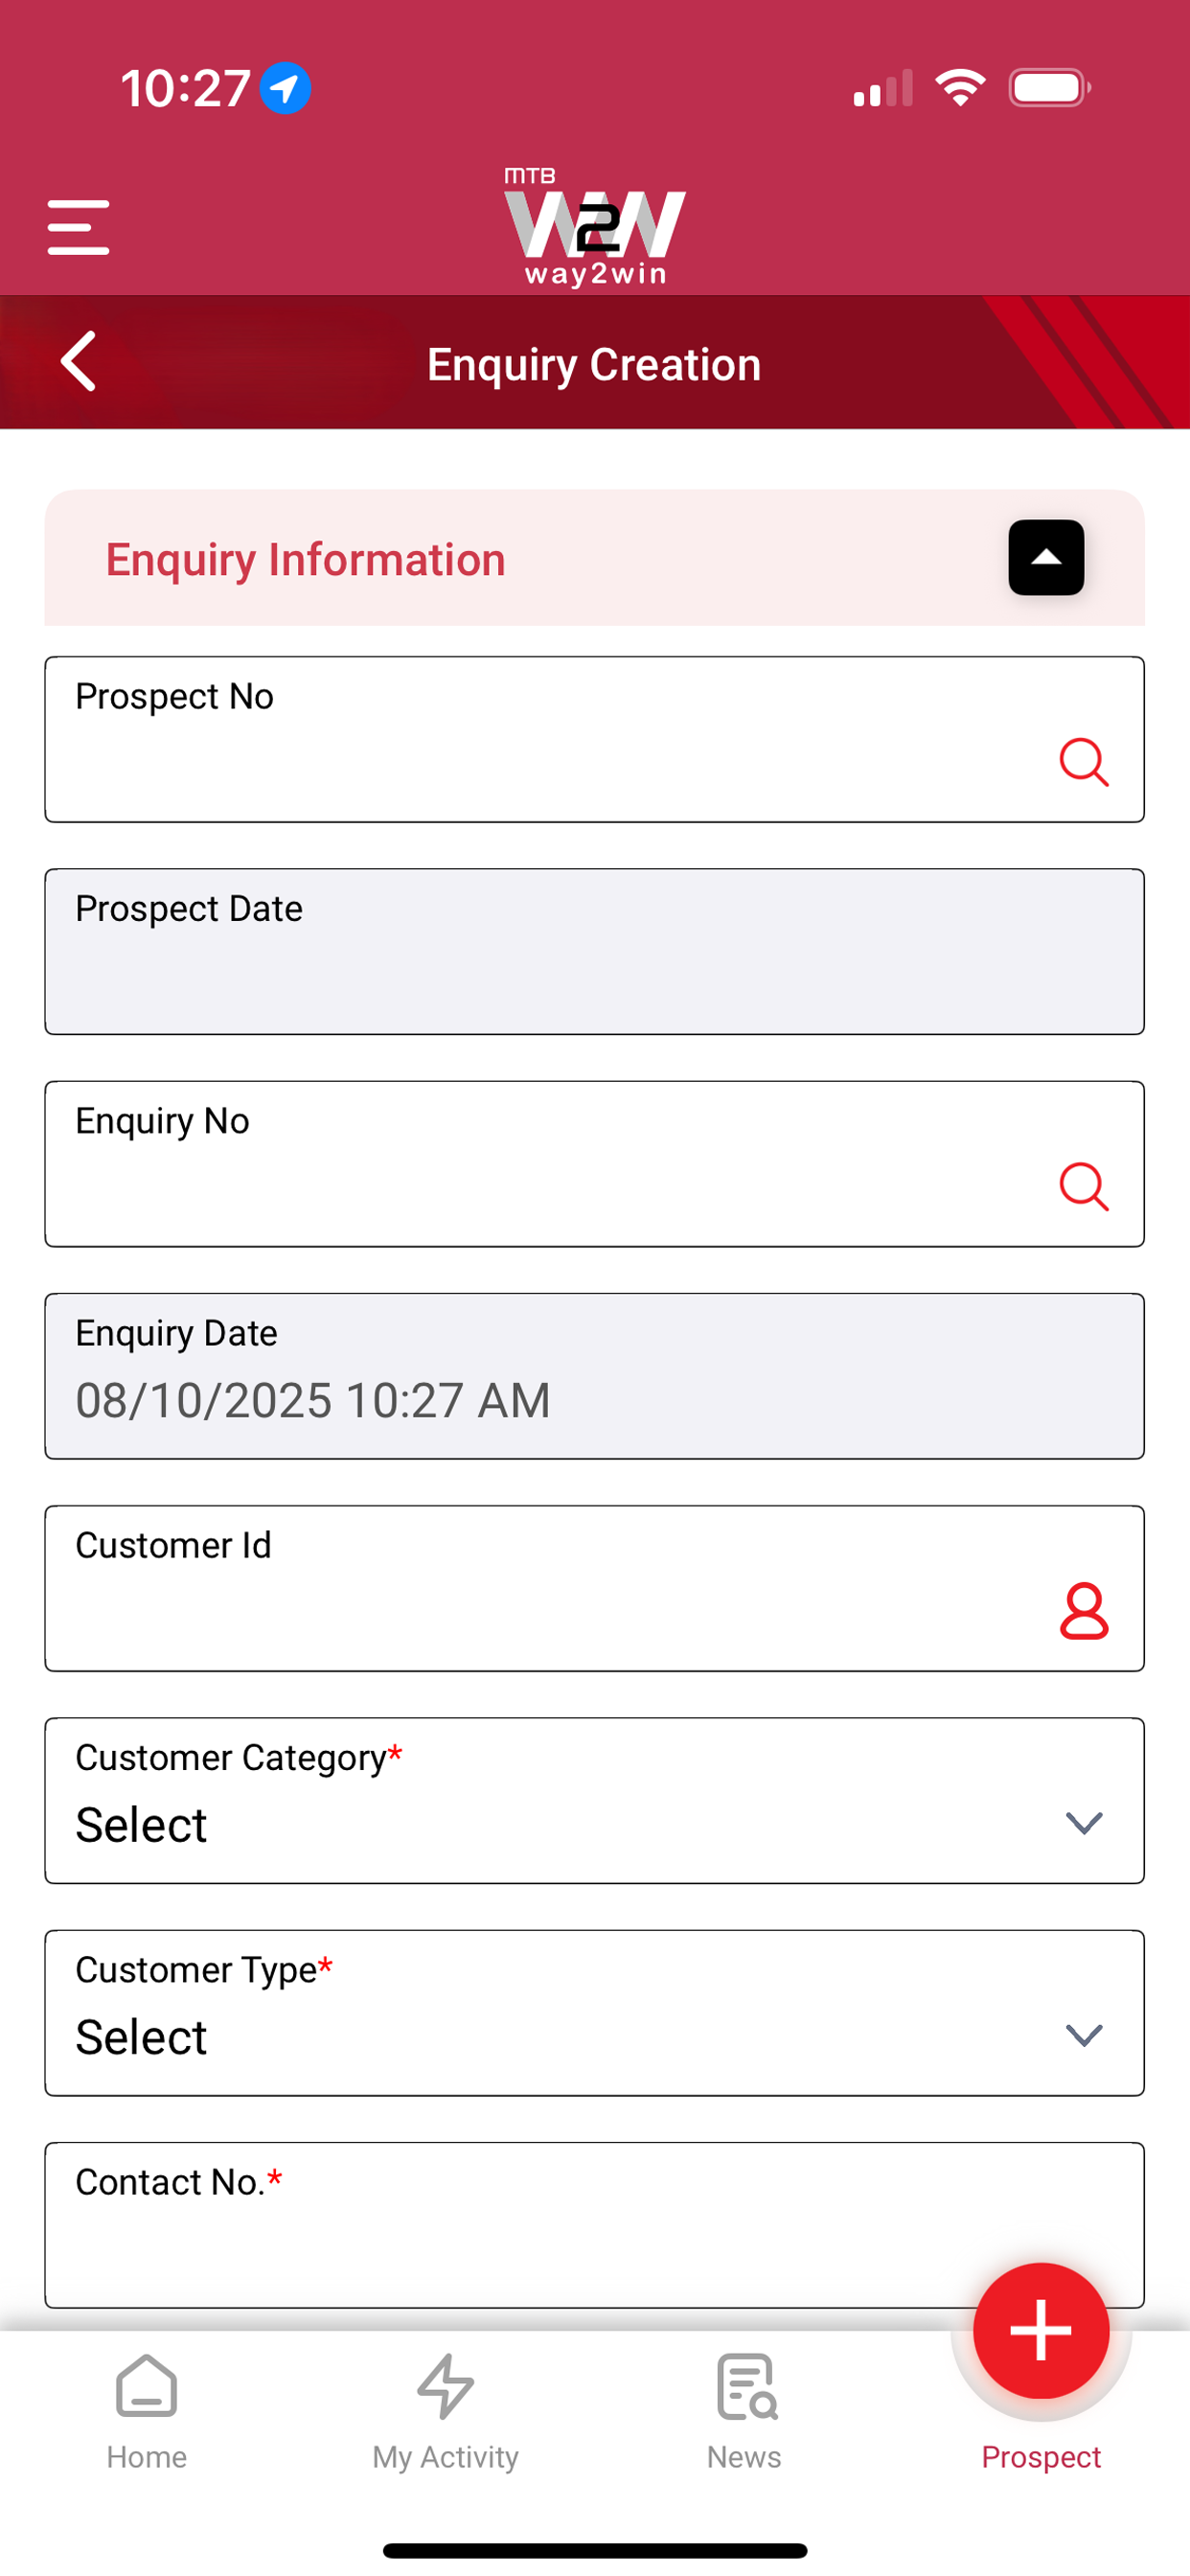Tap the way2win logo
Image resolution: width=1190 pixels, height=2576 pixels.
(595, 227)
